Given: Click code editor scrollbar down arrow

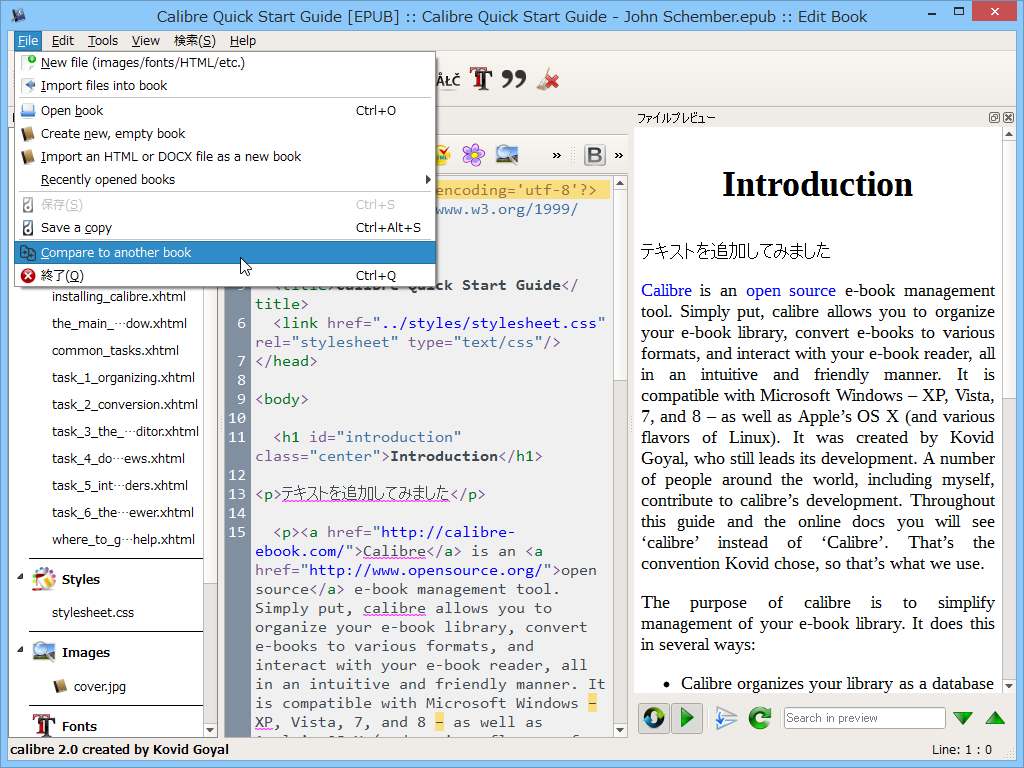Looking at the screenshot, I should coord(620,729).
